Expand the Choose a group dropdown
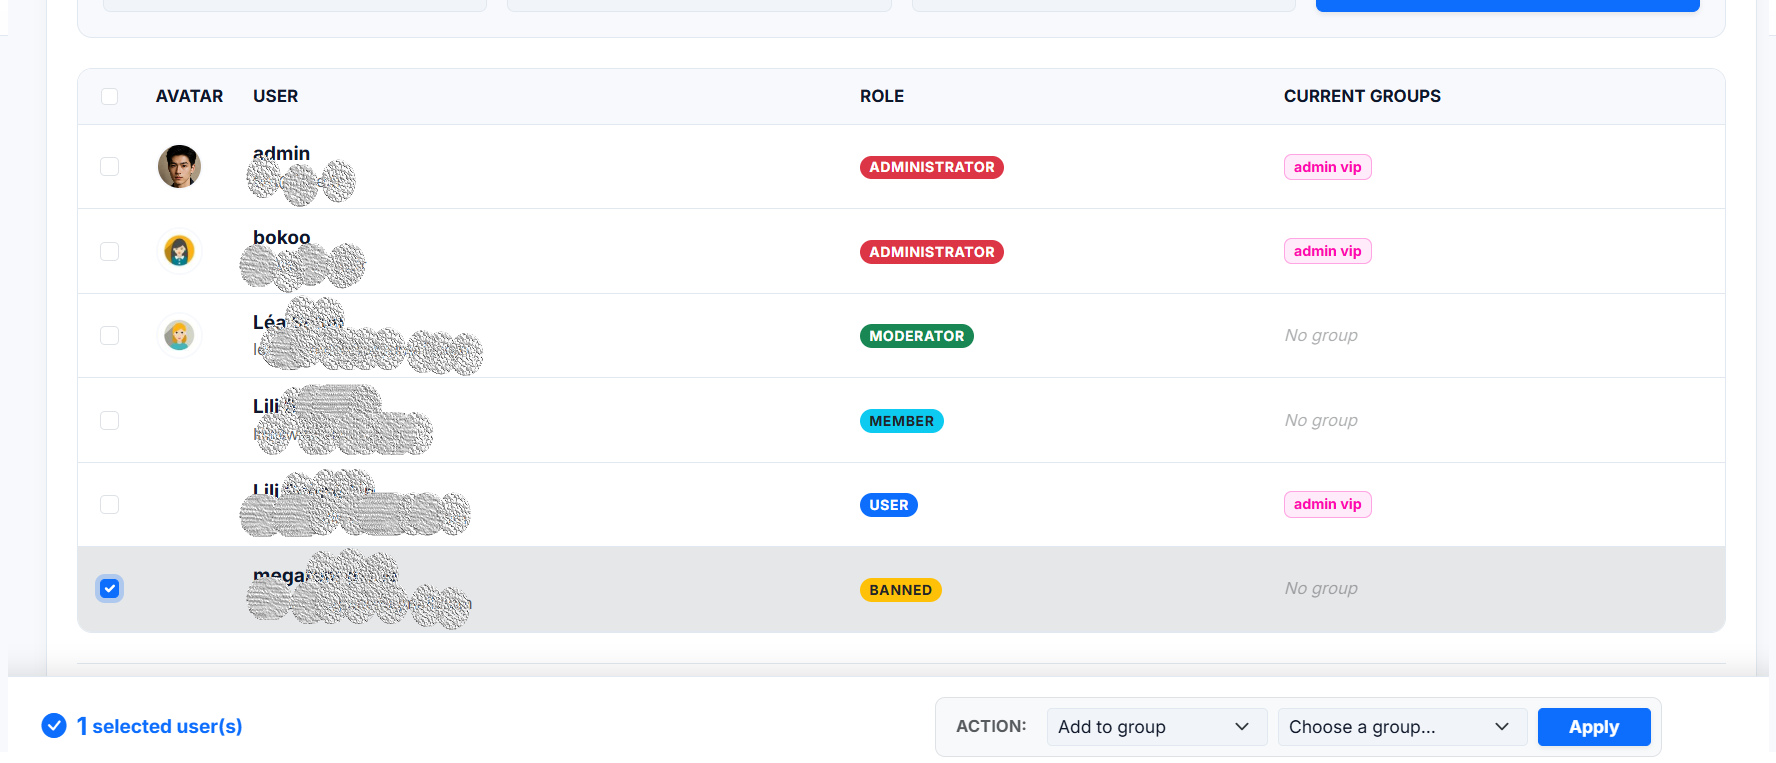This screenshot has height=763, width=1776. pyautogui.click(x=1401, y=727)
